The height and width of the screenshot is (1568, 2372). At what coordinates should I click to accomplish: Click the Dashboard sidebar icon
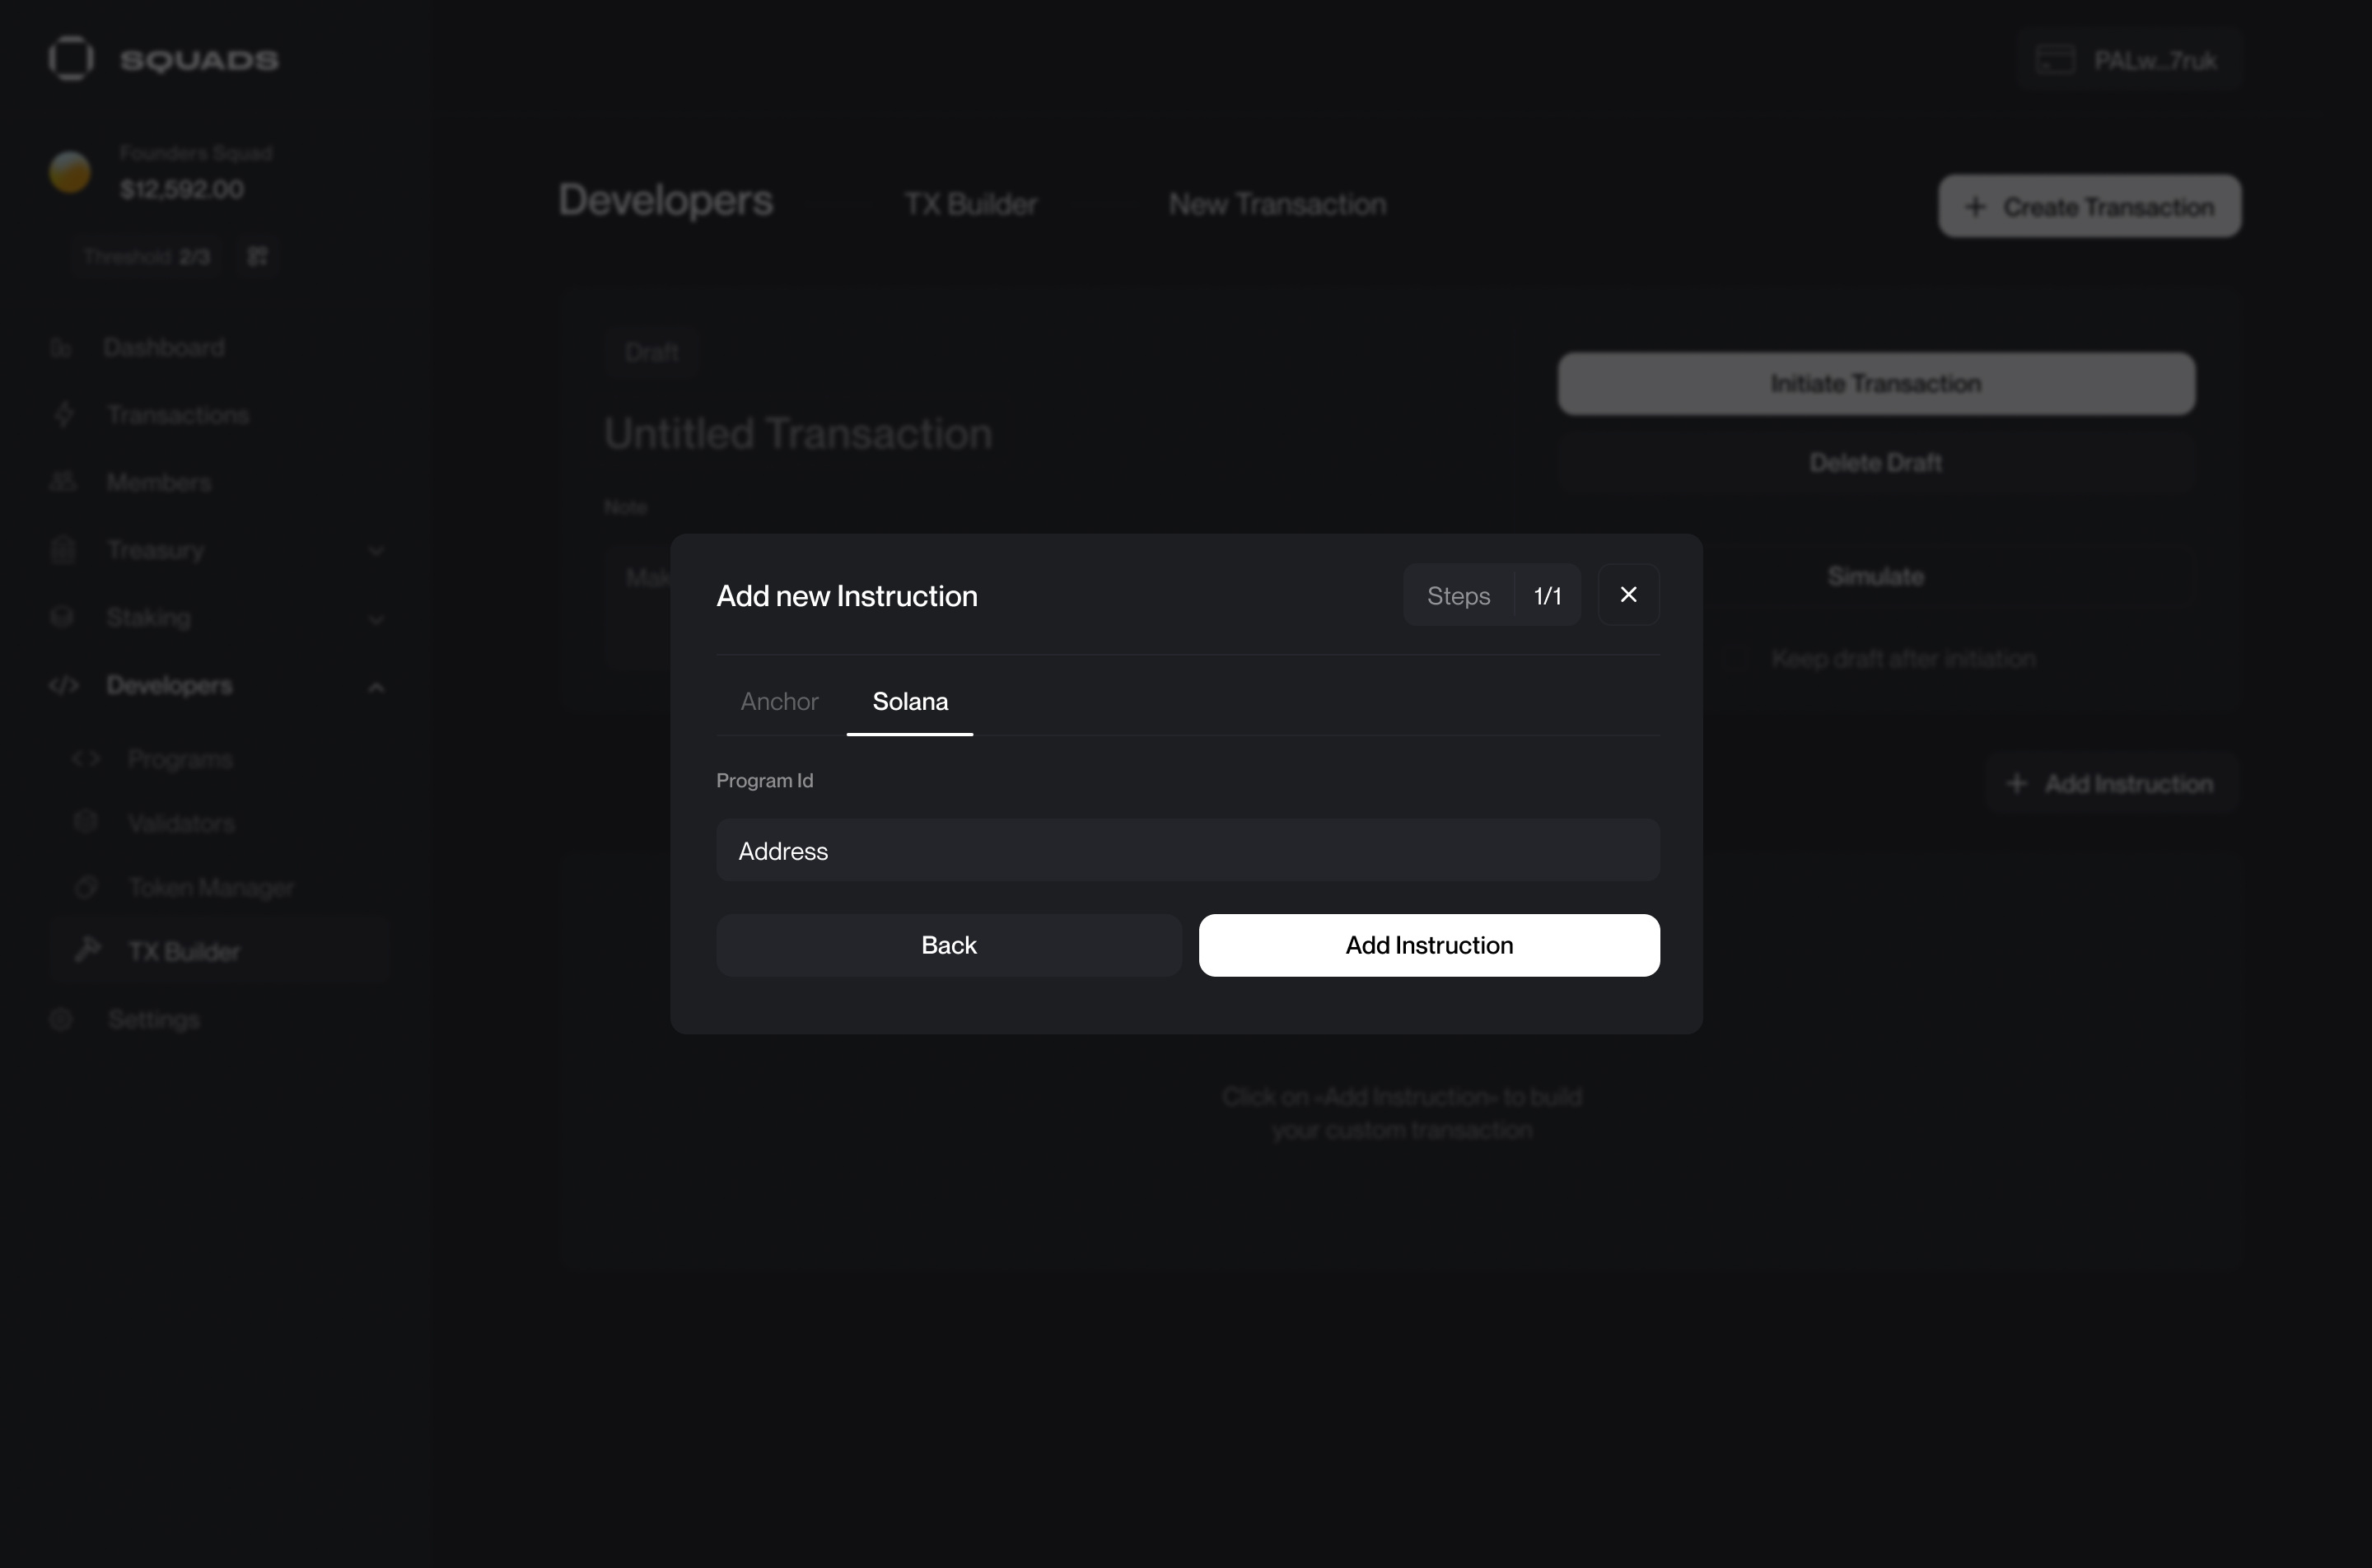(x=61, y=348)
